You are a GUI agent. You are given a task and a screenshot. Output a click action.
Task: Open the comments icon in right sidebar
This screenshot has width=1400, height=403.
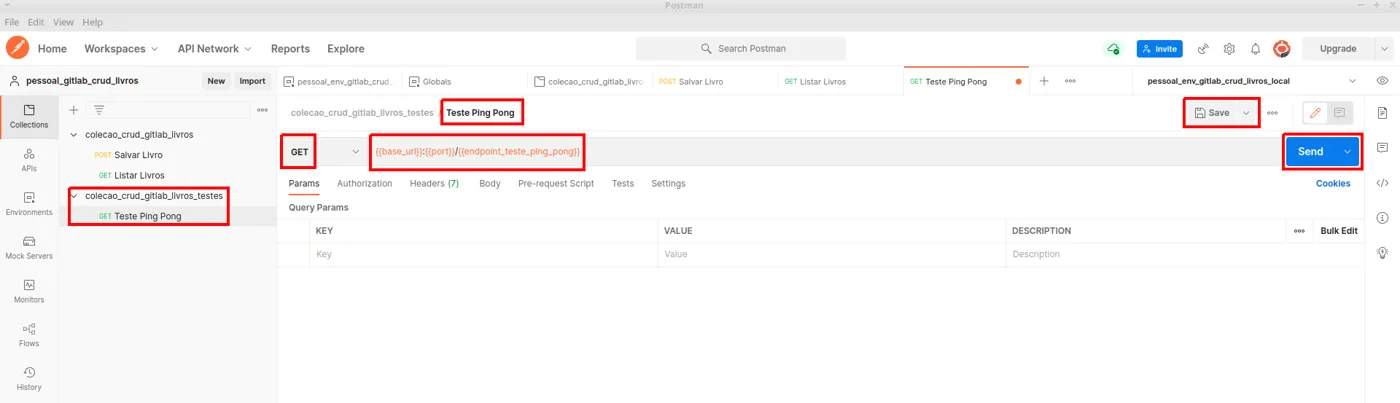(1382, 147)
